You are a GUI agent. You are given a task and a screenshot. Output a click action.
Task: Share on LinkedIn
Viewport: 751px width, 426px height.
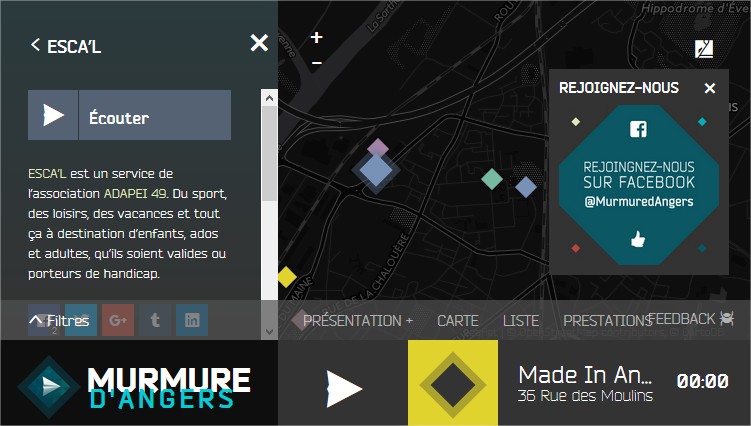pos(192,320)
